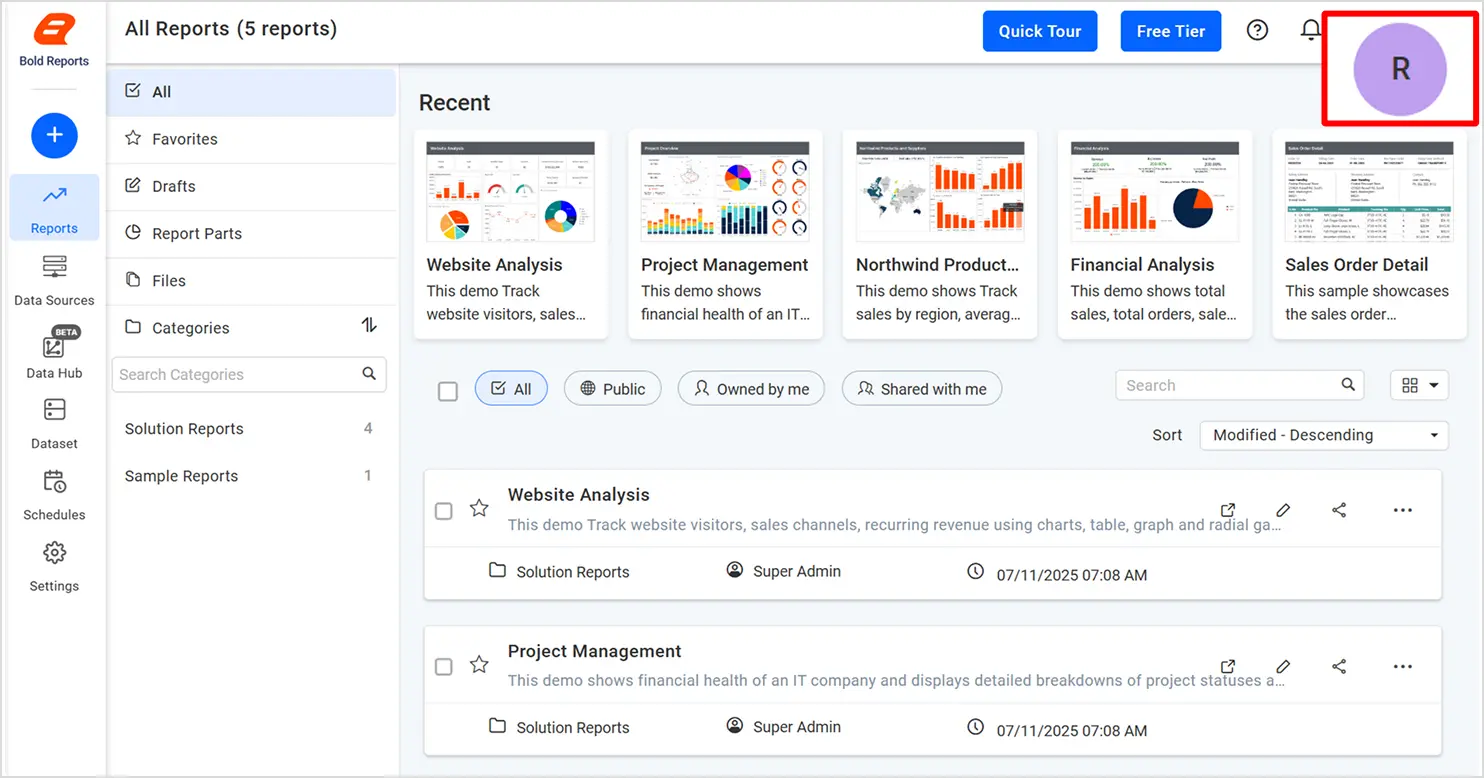
Task: Select Favorites in the left panel
Action: click(x=184, y=139)
